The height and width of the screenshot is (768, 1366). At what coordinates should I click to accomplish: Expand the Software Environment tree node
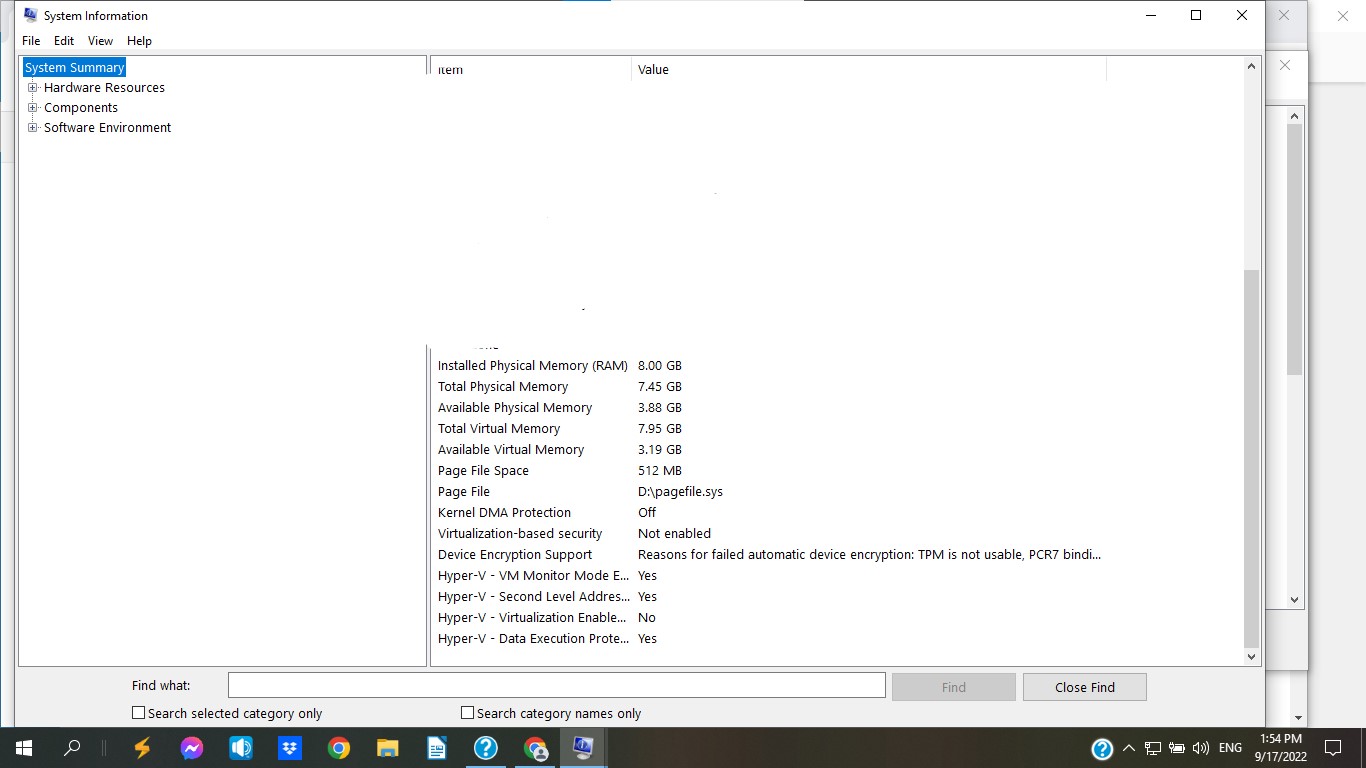[x=31, y=127]
